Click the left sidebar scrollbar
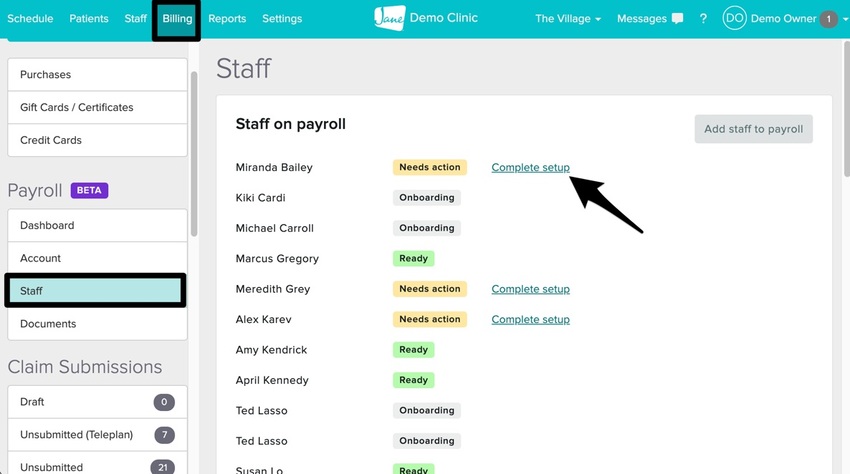Image resolution: width=850 pixels, height=474 pixels. click(x=194, y=150)
